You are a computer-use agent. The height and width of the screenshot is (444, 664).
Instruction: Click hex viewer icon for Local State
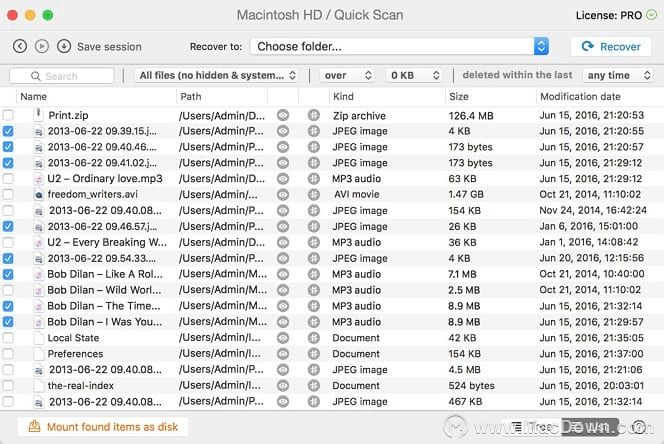(x=314, y=338)
